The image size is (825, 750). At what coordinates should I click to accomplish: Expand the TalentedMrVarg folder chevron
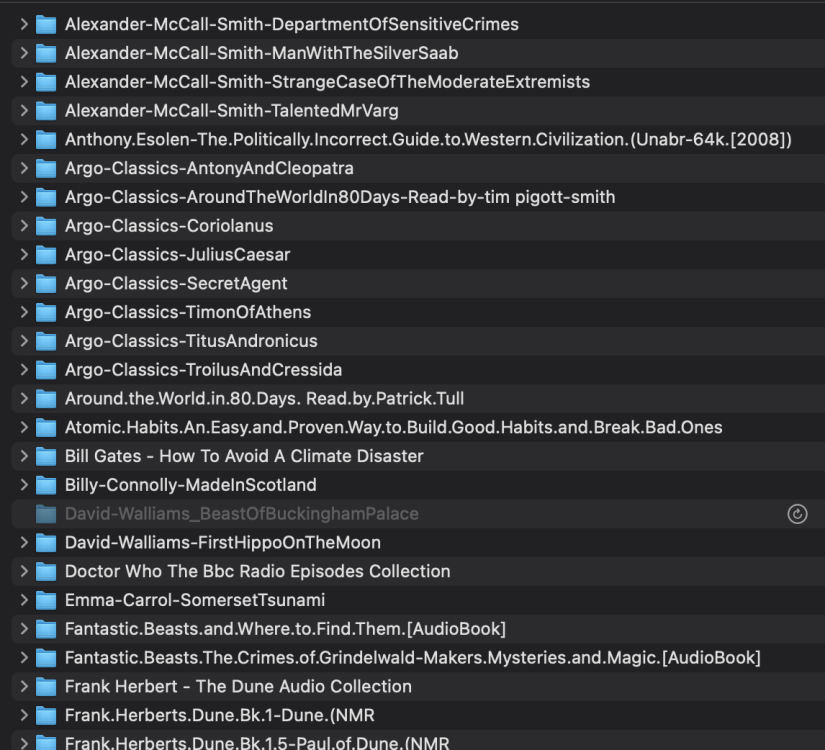point(24,111)
